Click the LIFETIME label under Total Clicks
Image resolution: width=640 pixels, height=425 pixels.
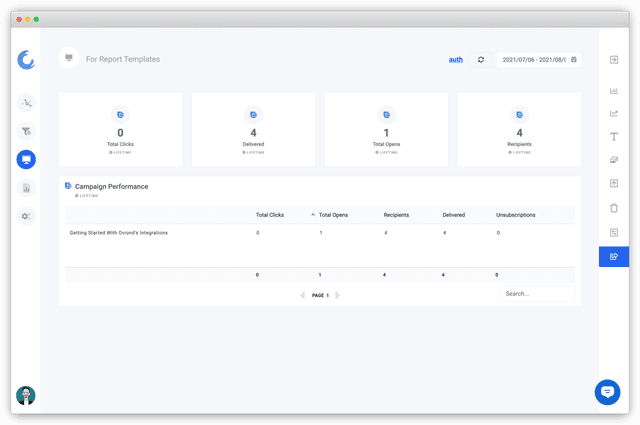coord(120,152)
